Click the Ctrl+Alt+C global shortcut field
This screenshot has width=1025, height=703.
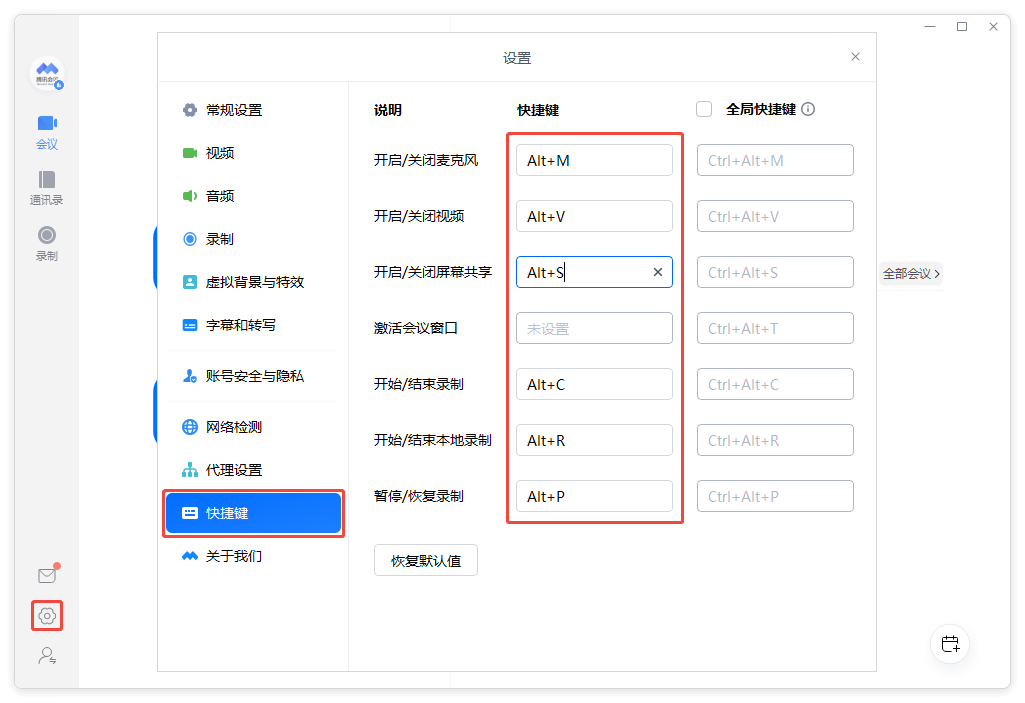point(775,385)
